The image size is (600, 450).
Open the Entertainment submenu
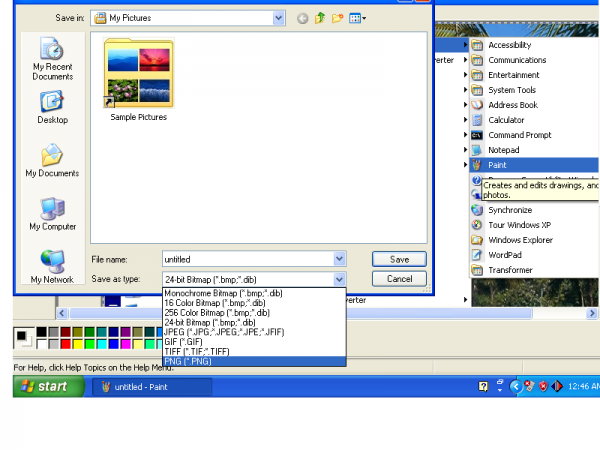[x=534, y=75]
